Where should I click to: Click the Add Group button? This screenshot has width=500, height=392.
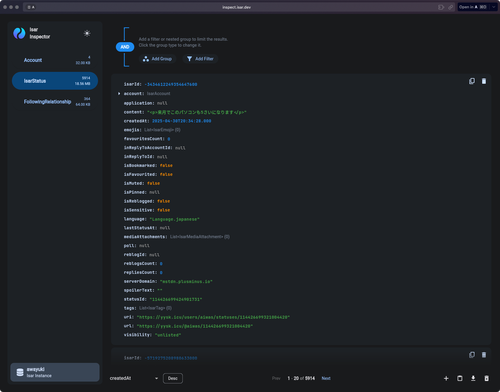(x=157, y=59)
